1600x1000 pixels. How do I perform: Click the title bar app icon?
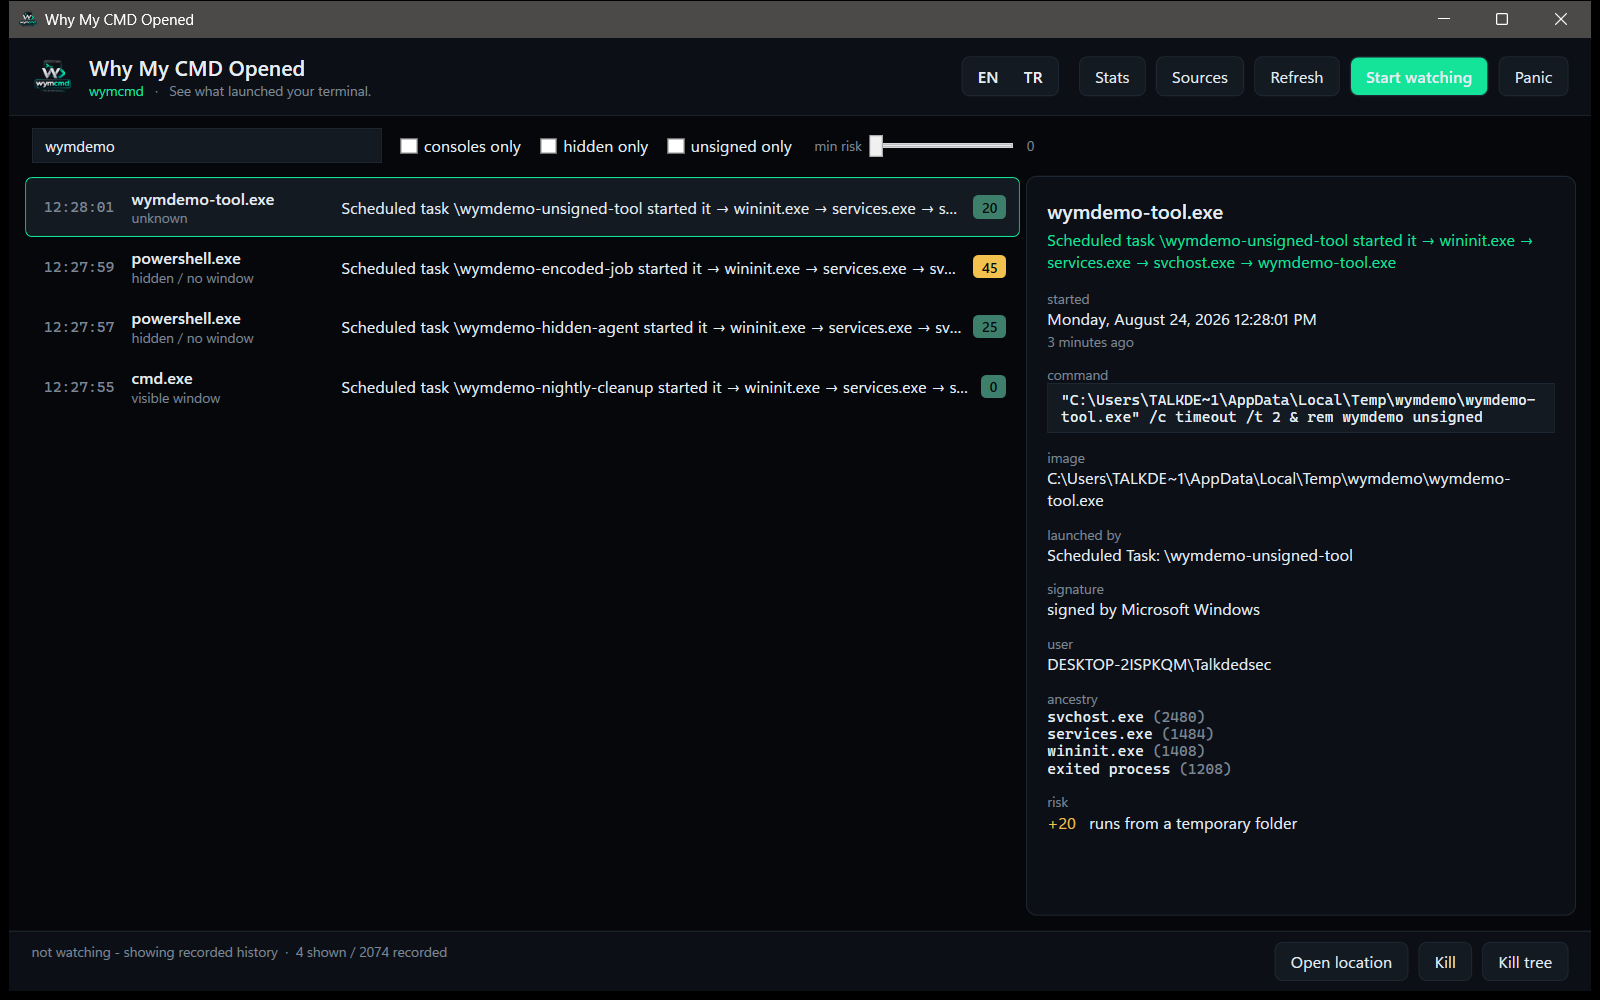click(28, 19)
